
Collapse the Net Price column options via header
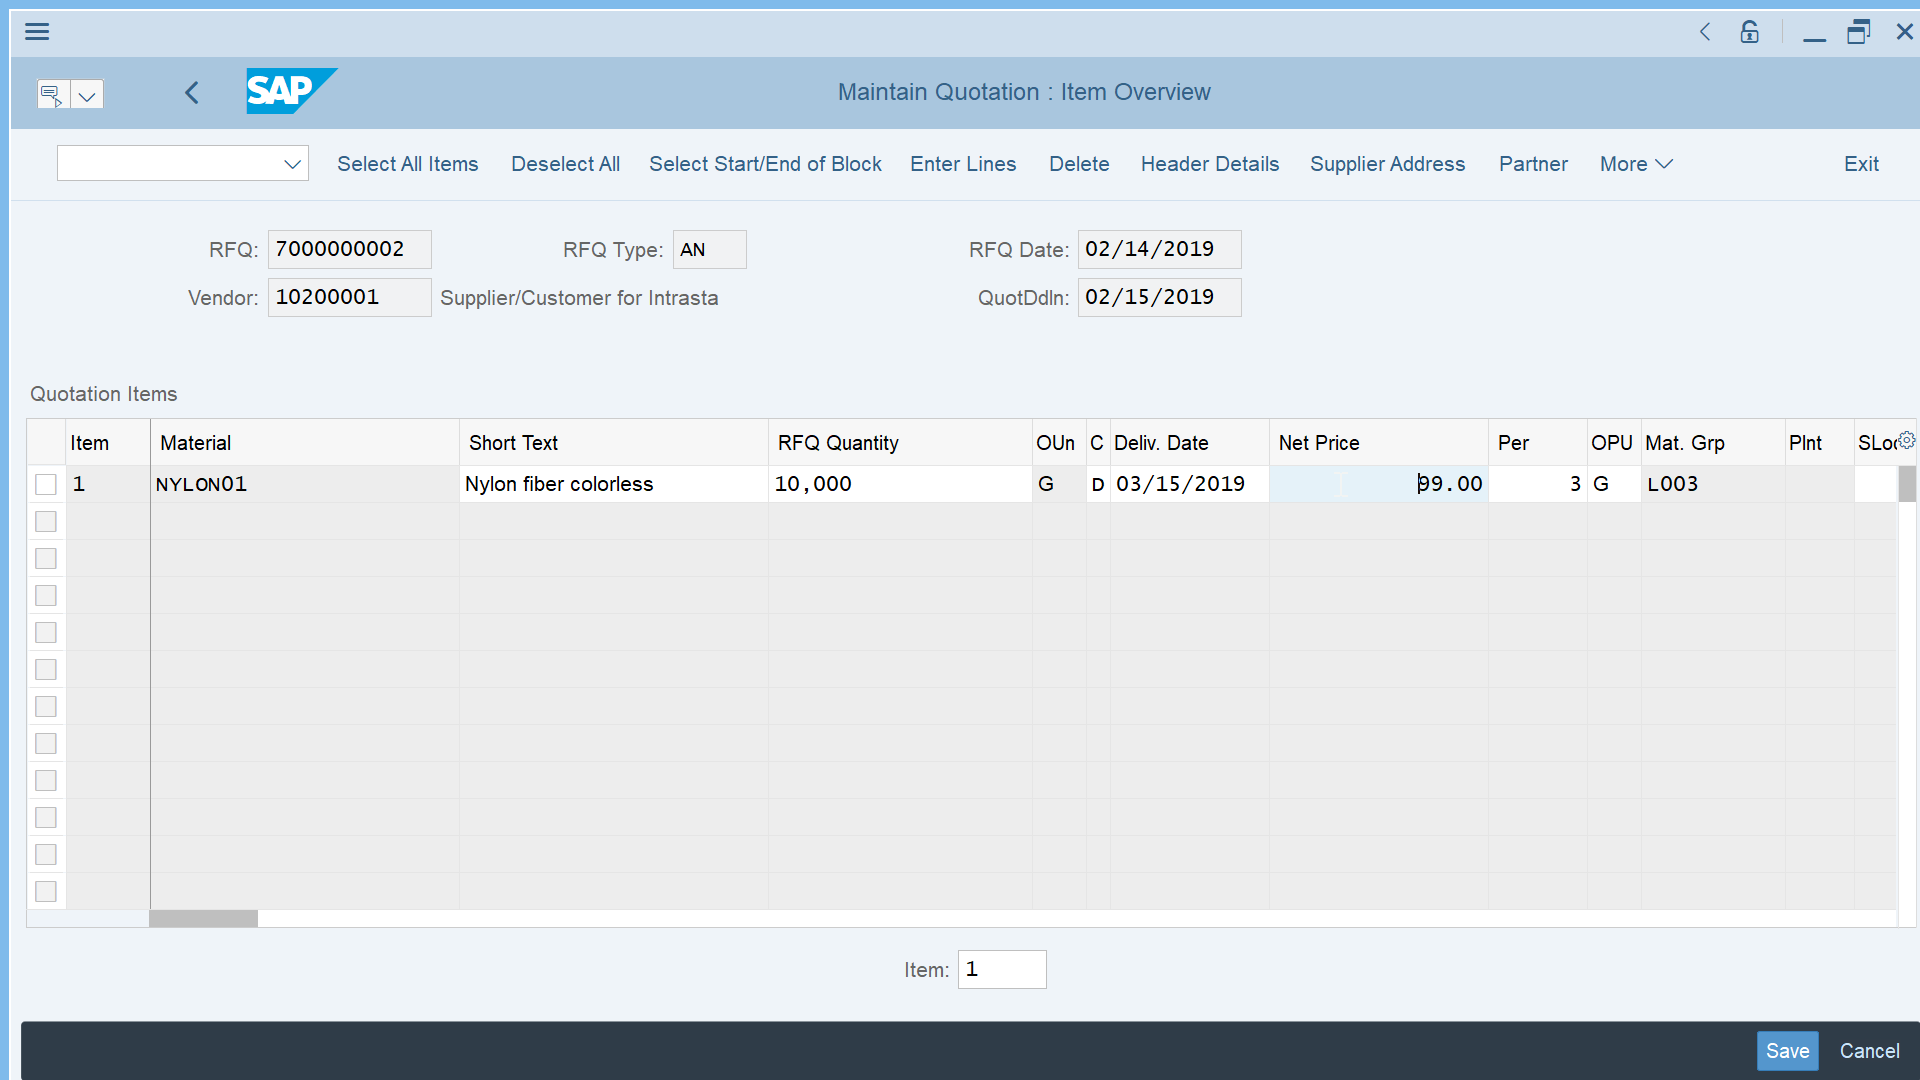pyautogui.click(x=1319, y=442)
